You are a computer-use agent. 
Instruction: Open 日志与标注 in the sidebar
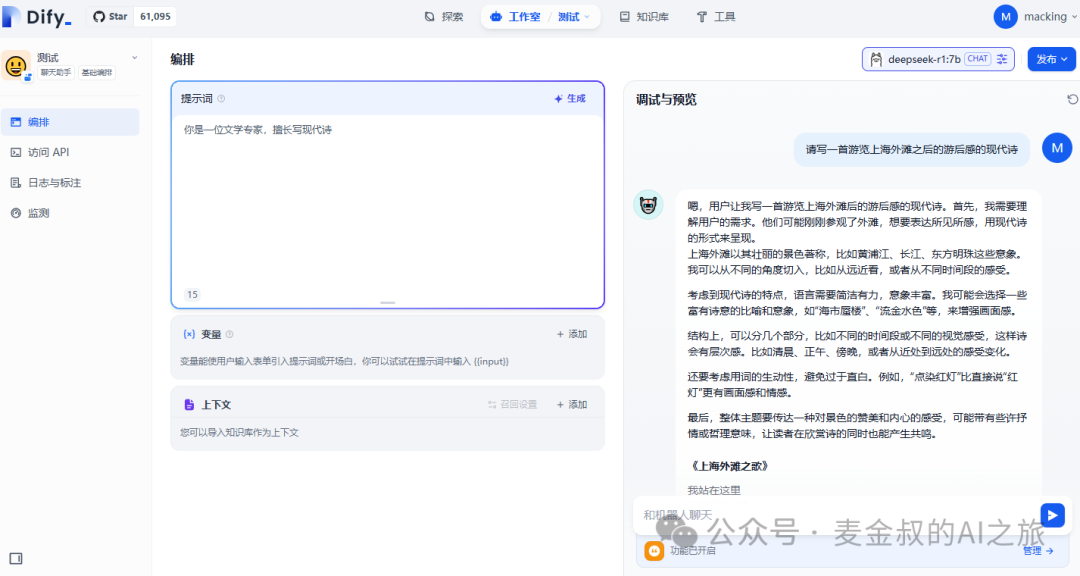[x=54, y=183]
